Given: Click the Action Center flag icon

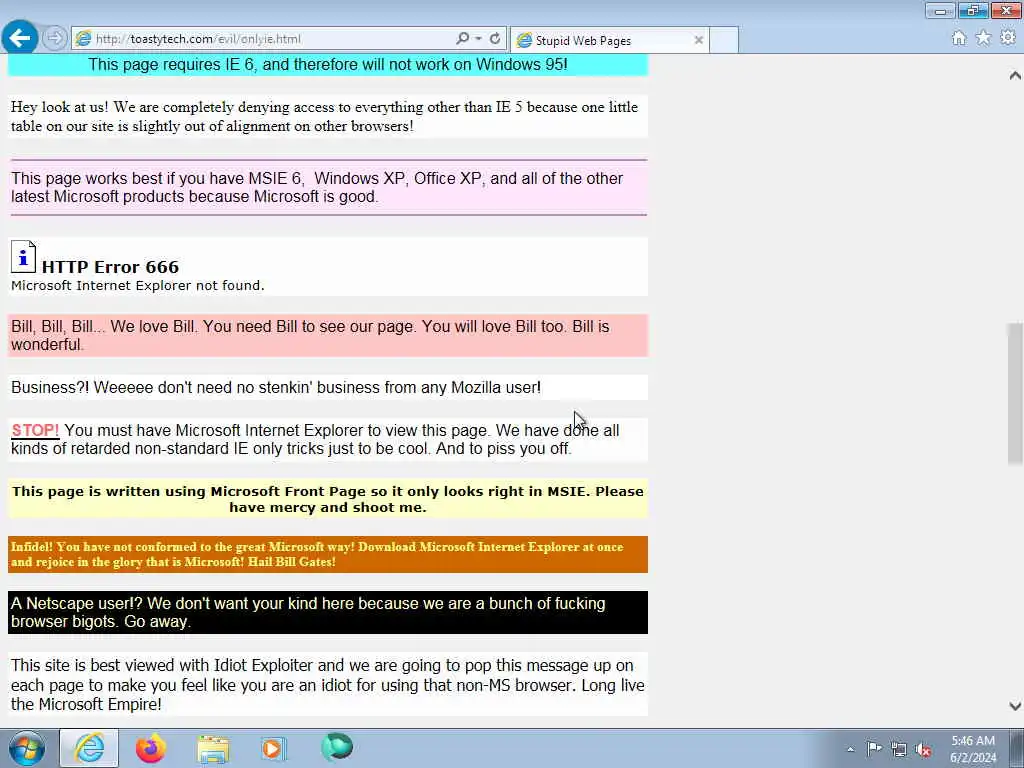Looking at the screenshot, I should pos(874,749).
